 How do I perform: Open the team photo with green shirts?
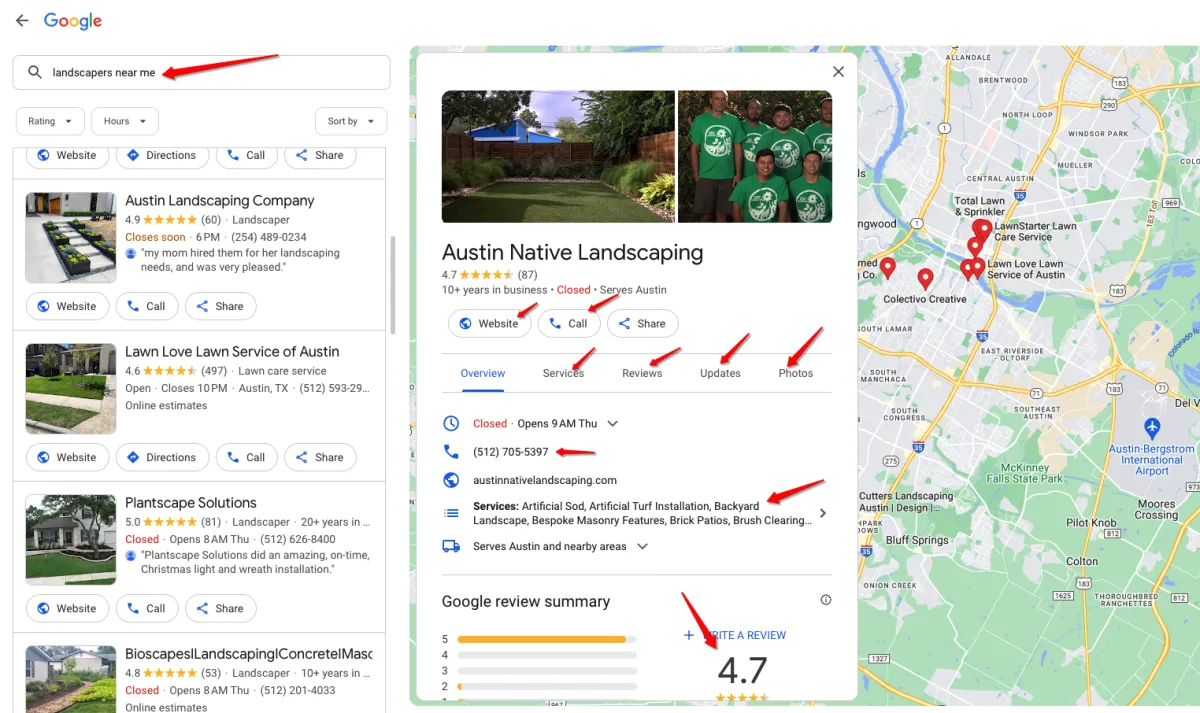755,157
